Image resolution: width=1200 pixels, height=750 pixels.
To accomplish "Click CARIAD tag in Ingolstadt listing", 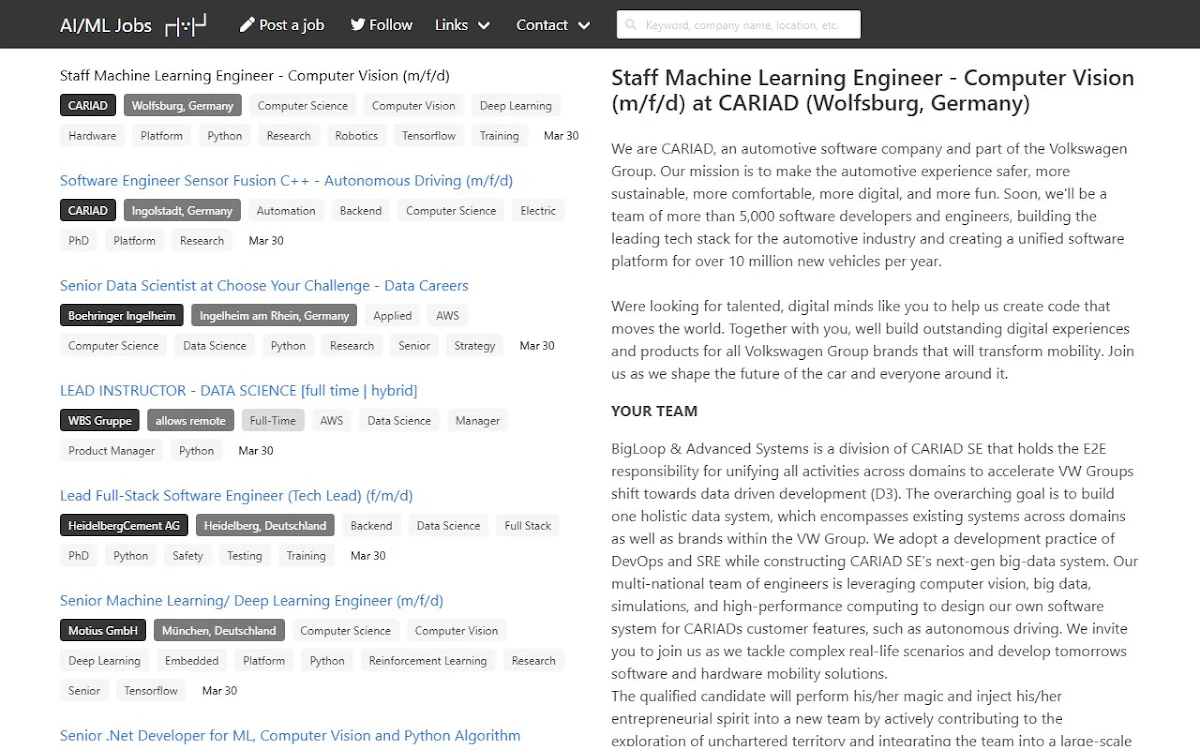I will tap(88, 211).
